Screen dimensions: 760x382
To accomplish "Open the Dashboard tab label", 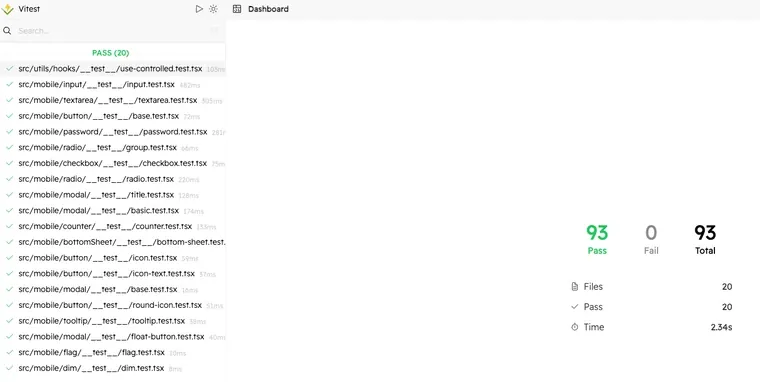I will (x=268, y=9).
